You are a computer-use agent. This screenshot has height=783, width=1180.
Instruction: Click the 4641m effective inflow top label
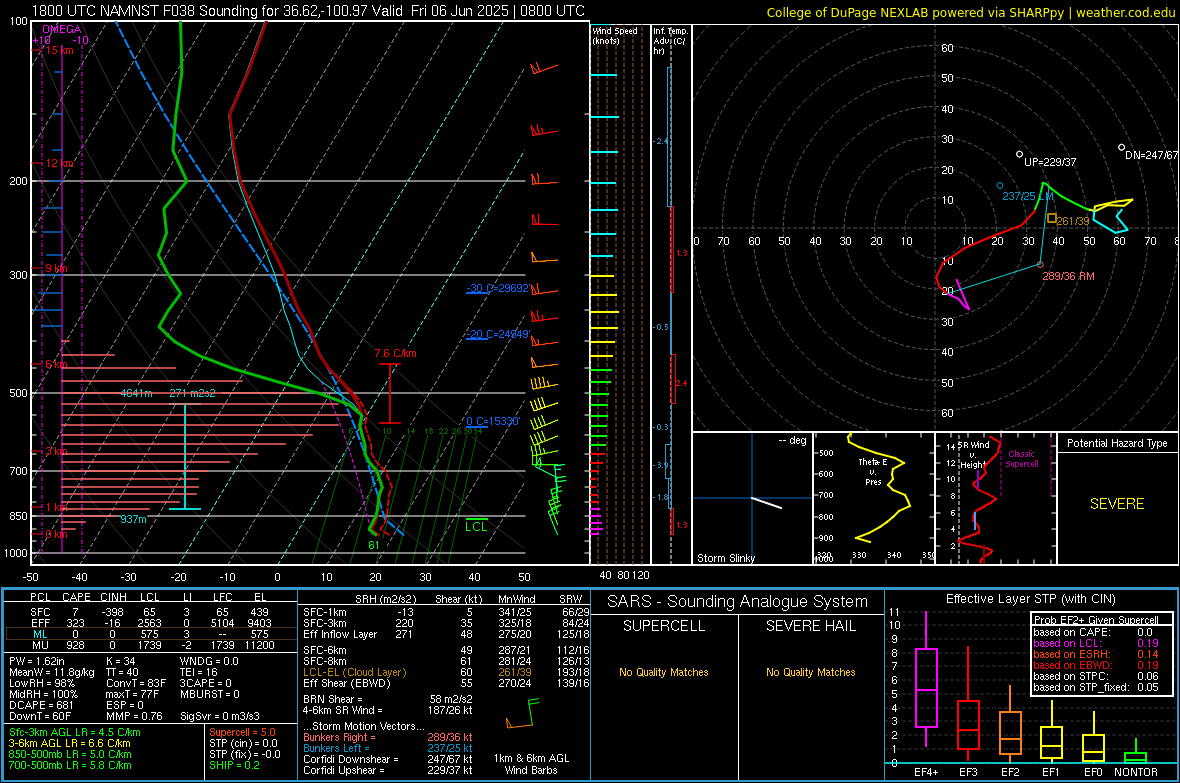[x=136, y=393]
